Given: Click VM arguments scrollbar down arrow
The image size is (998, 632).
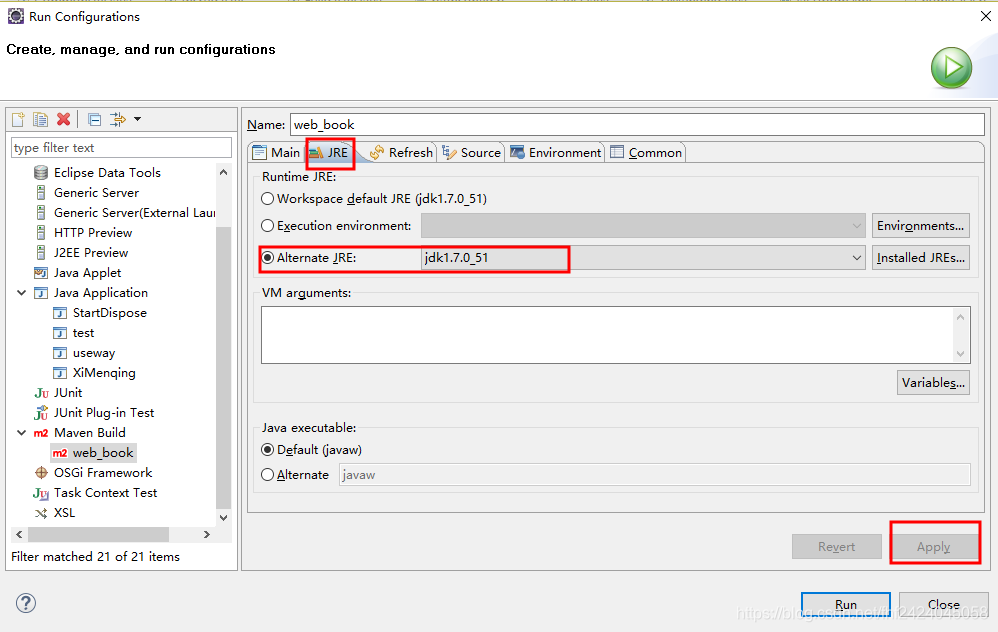Looking at the screenshot, I should (960, 354).
